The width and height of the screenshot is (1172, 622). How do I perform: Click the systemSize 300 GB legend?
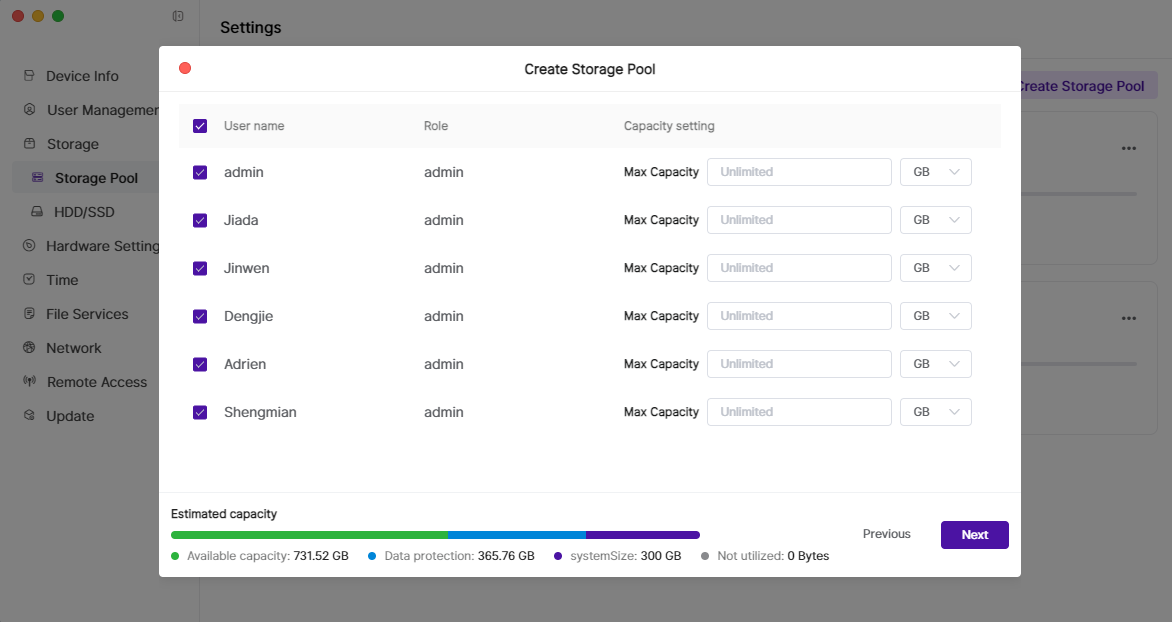pyautogui.click(x=617, y=555)
